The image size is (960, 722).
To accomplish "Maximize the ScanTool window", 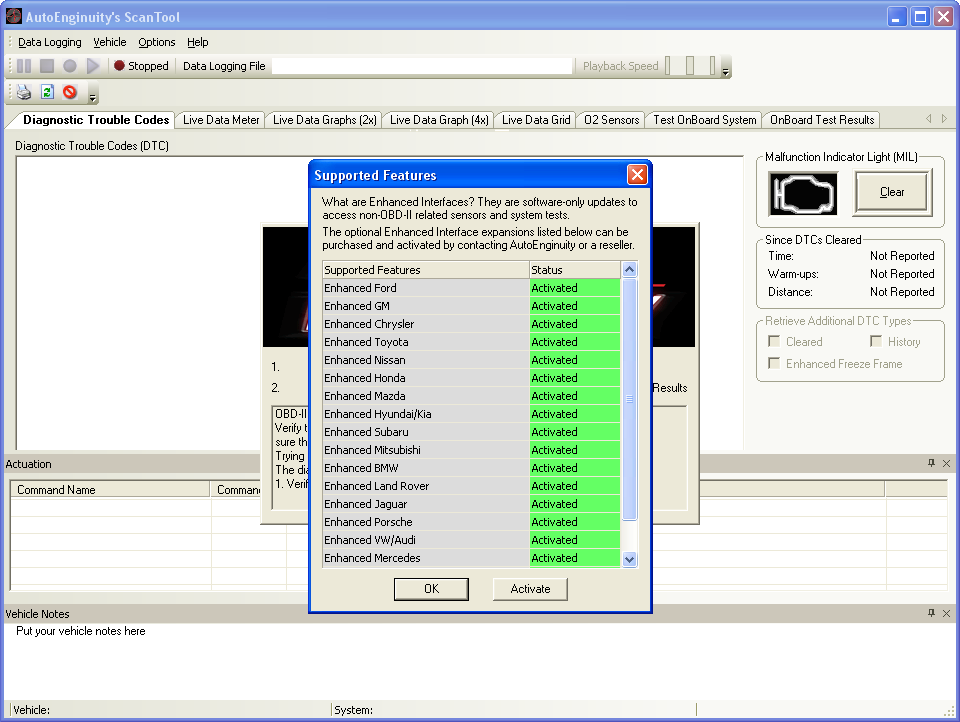I will 920,17.
